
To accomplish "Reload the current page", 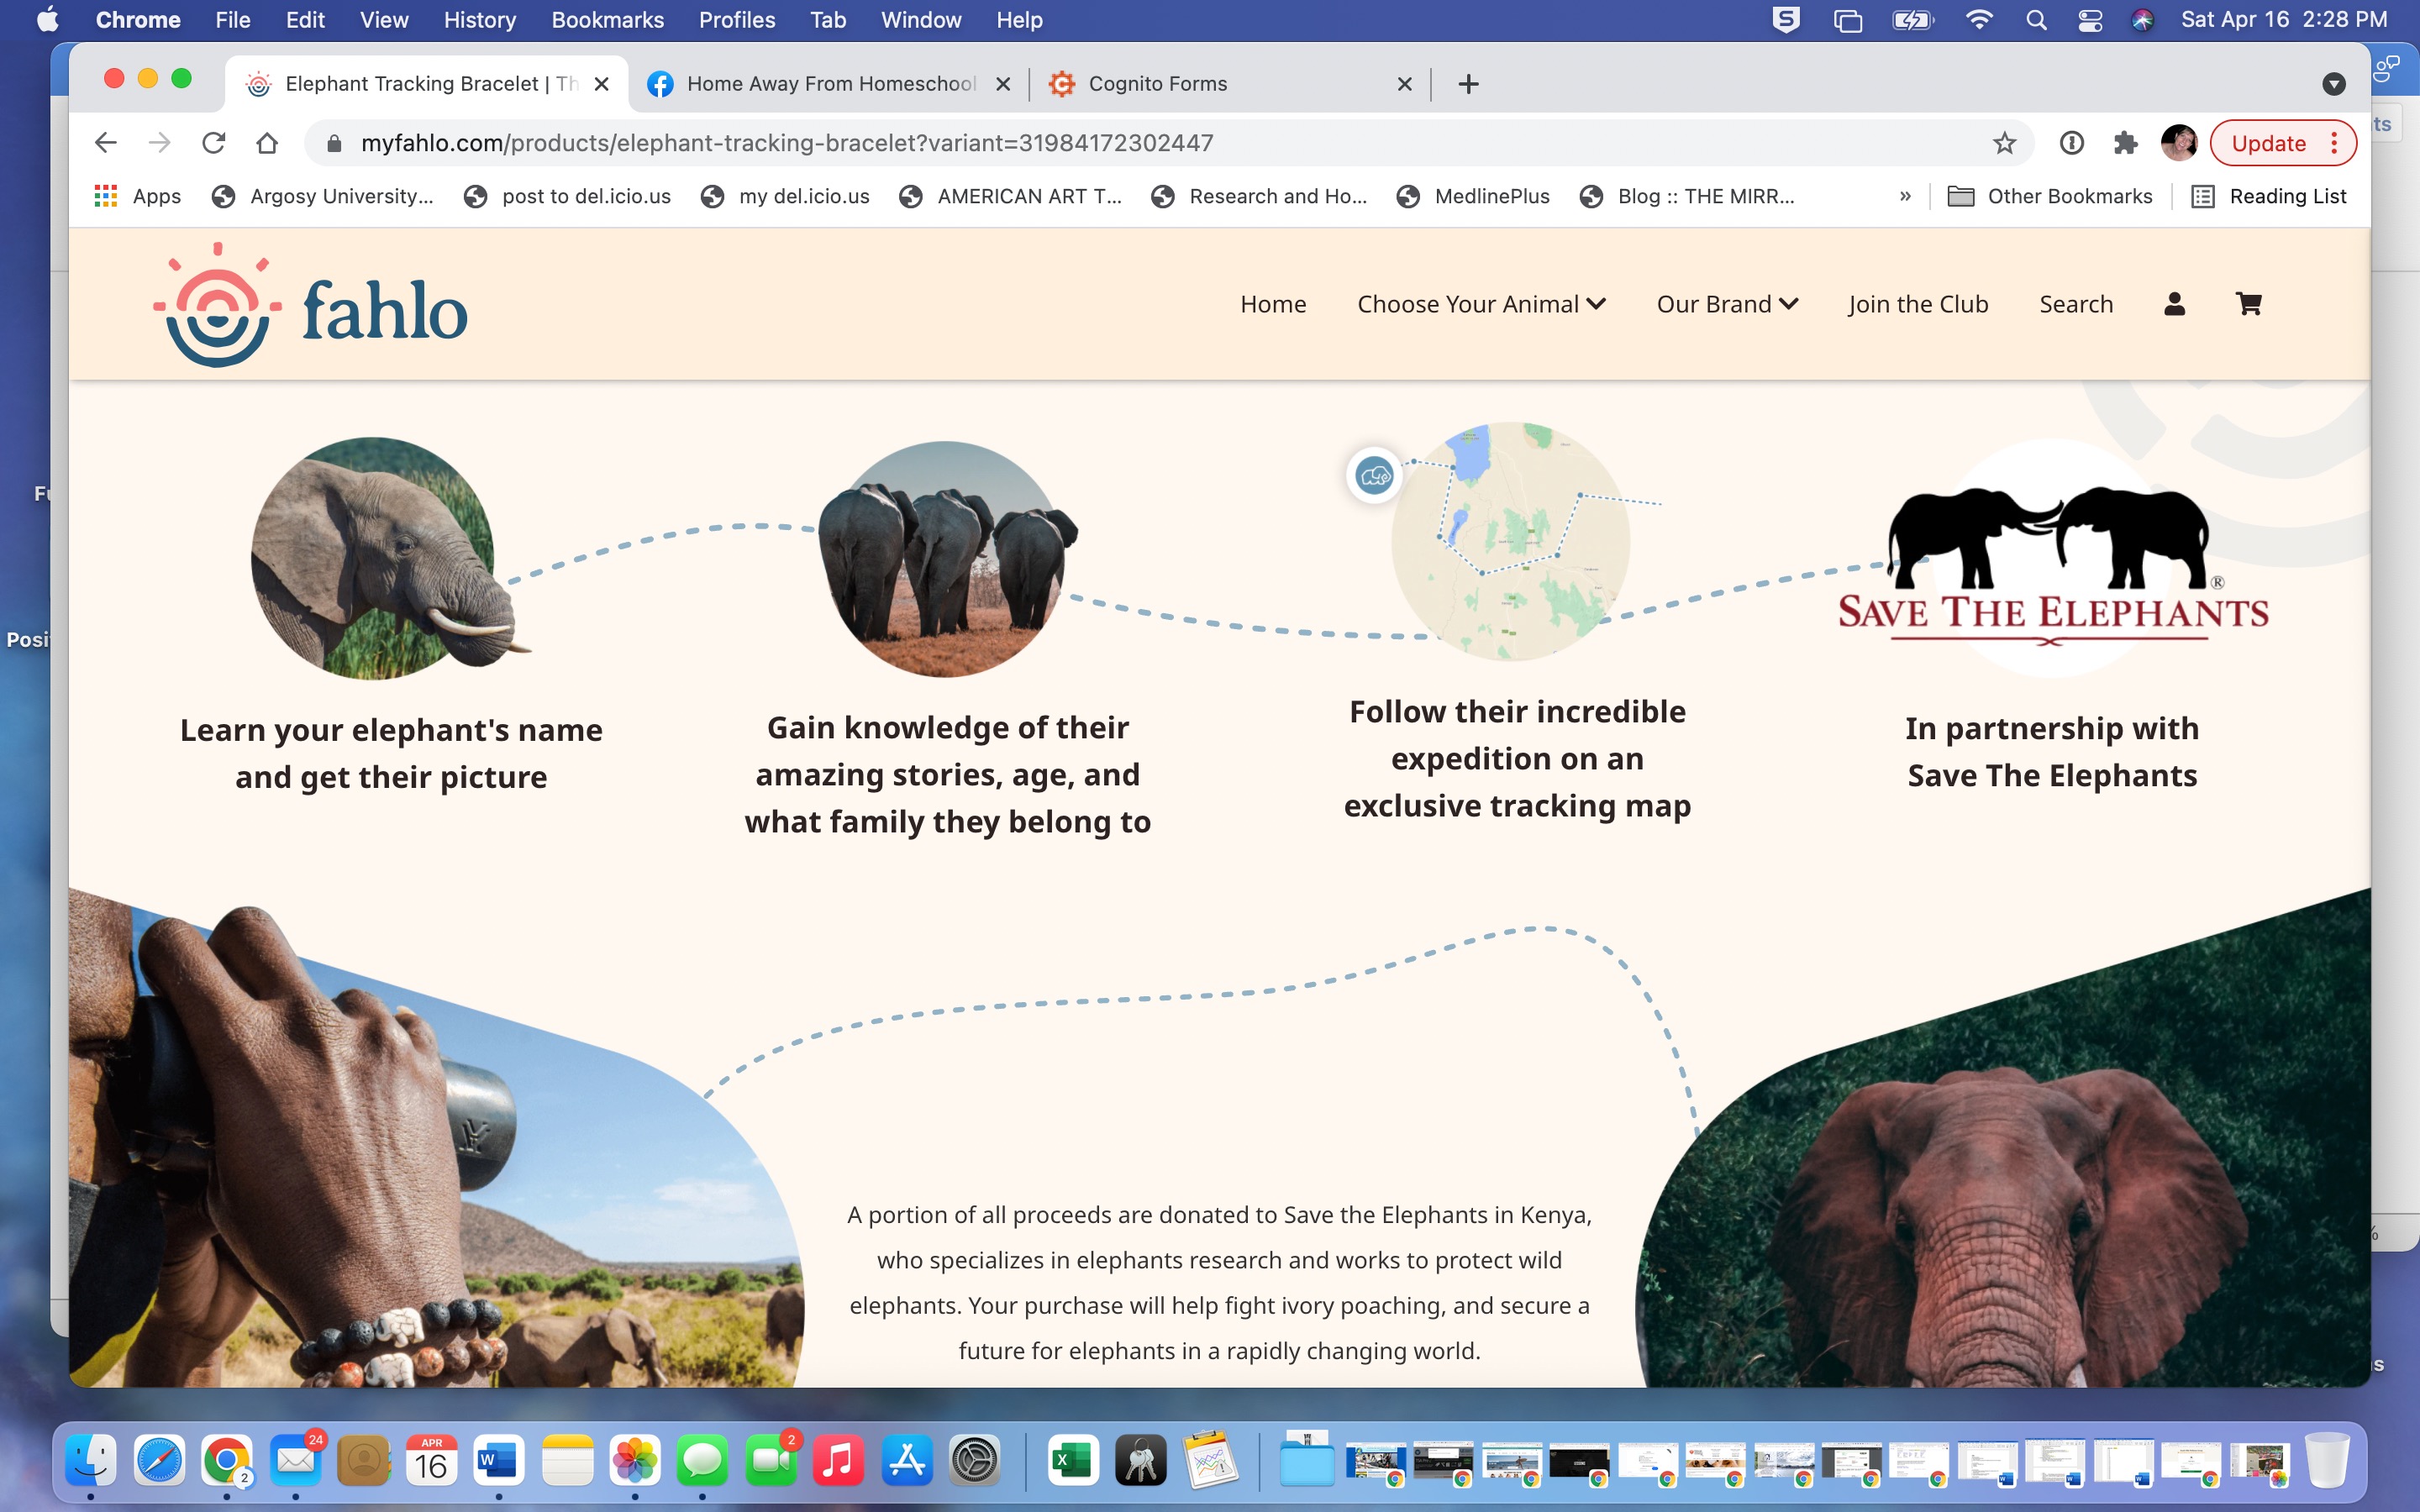I will click(213, 143).
